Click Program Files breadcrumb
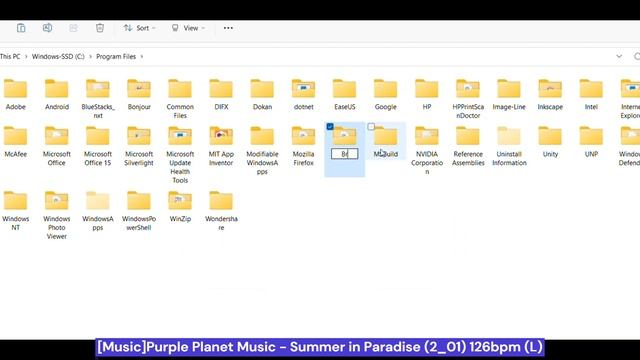Image resolution: width=640 pixels, height=360 pixels. point(116,56)
